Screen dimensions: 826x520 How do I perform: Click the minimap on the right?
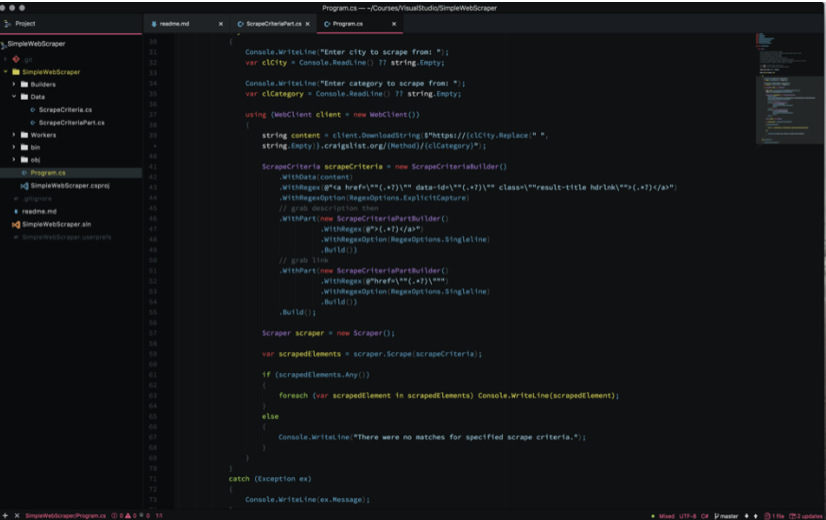pos(788,90)
